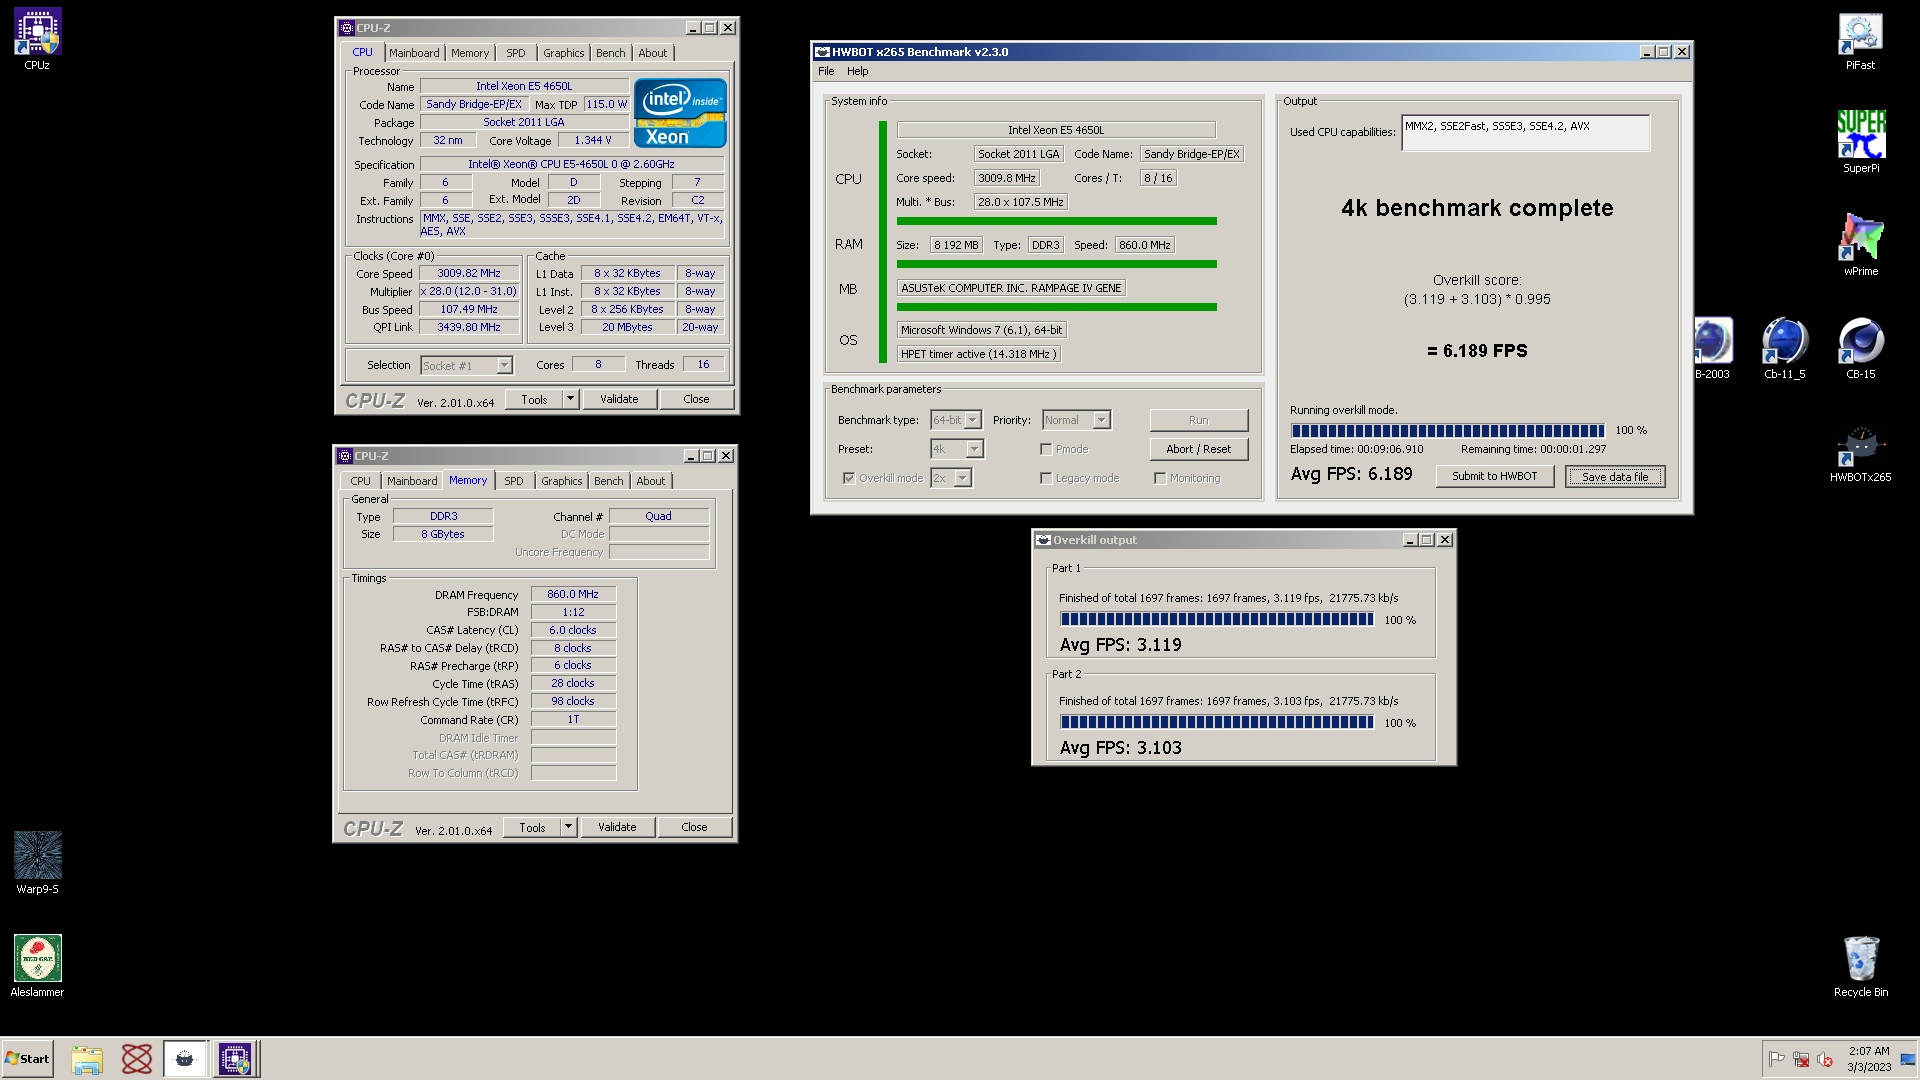Switch to SPD tab in top CPU-Z
The height and width of the screenshot is (1080, 1920).
click(515, 53)
